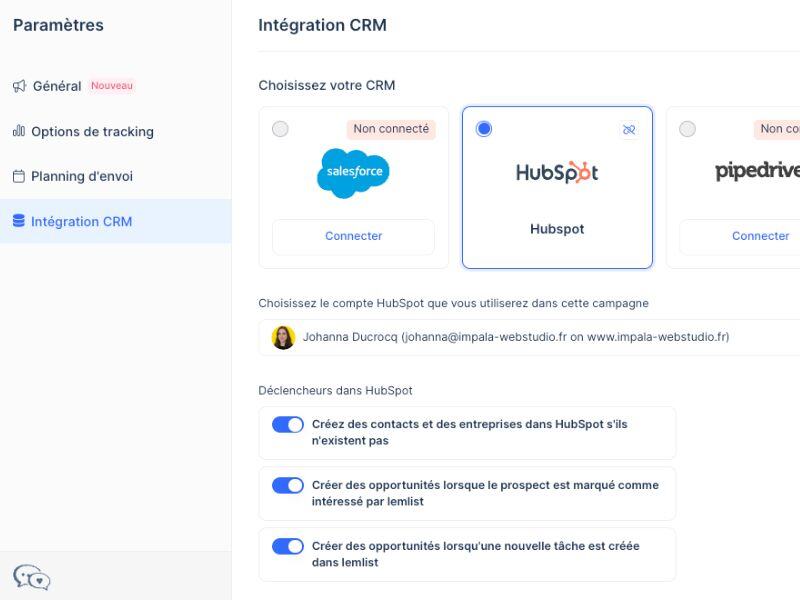Click the megaphone icon beside Général
This screenshot has height=600, width=800.
(x=19, y=86)
